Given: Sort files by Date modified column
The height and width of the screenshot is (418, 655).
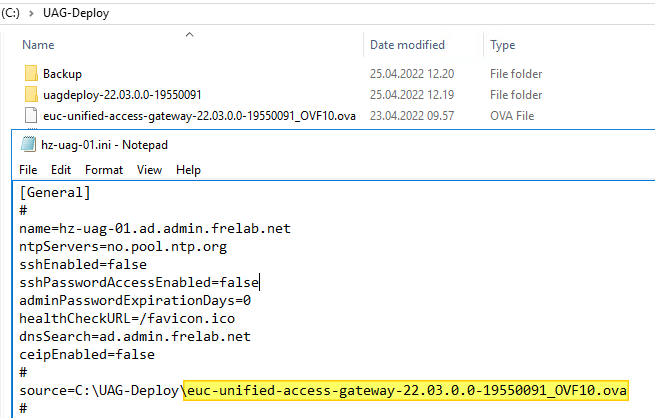Looking at the screenshot, I should pos(407,45).
